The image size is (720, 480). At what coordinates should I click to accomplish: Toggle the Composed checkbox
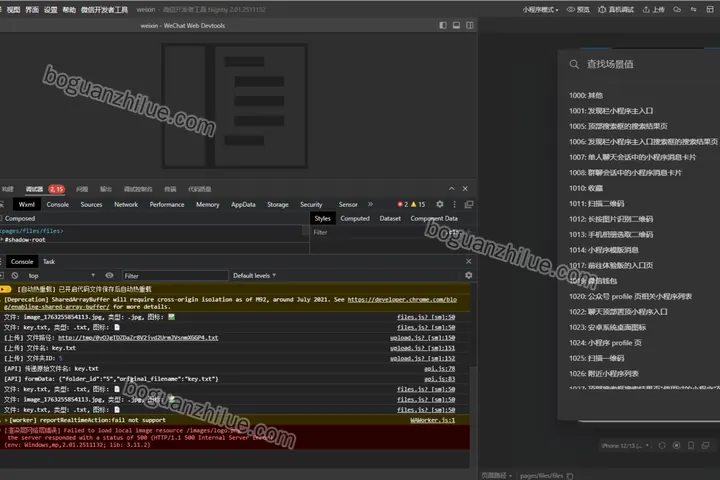coord(1,219)
